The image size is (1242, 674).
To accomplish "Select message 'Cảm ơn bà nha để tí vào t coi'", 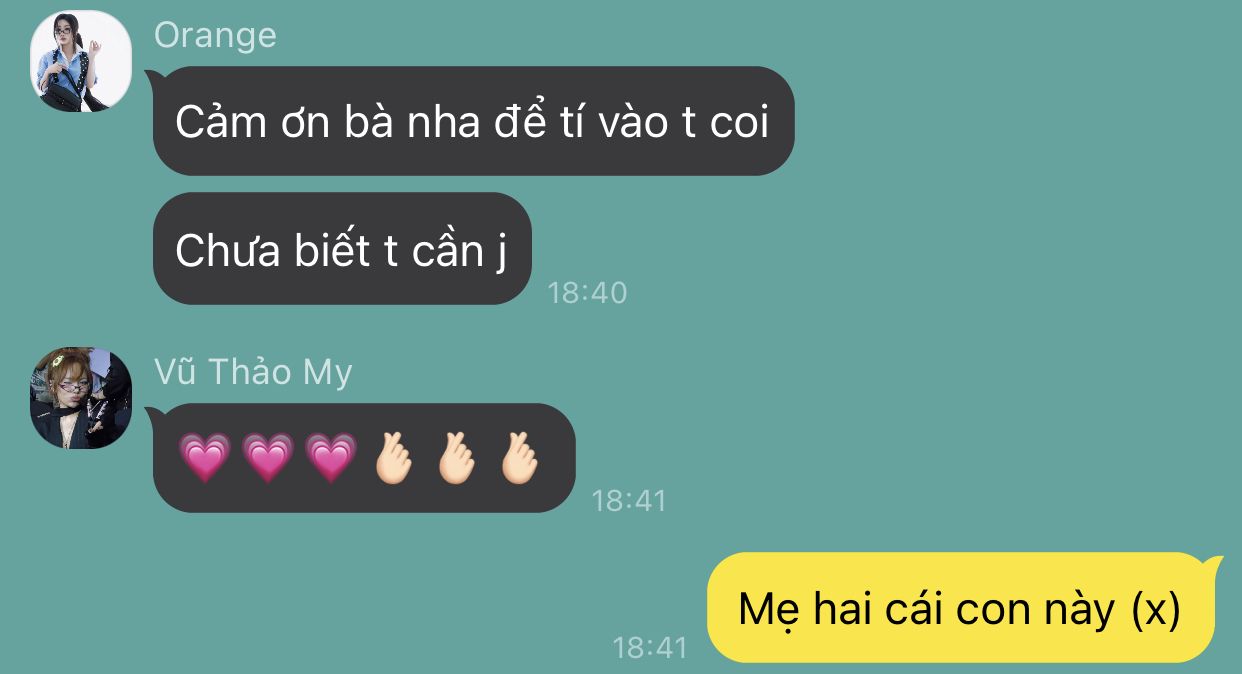I will [473, 121].
